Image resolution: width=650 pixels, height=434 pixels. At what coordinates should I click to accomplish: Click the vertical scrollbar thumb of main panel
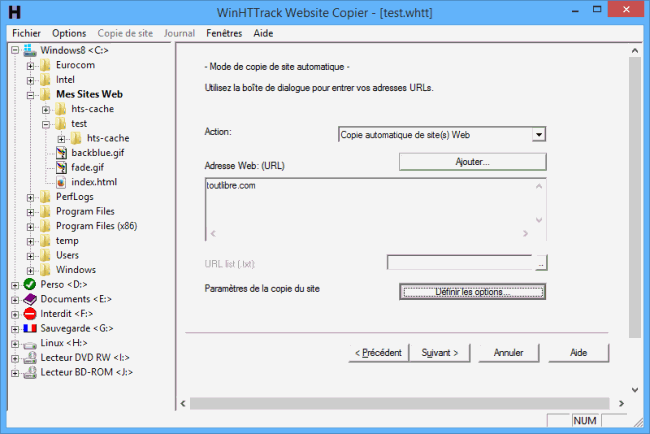[x=635, y=197]
